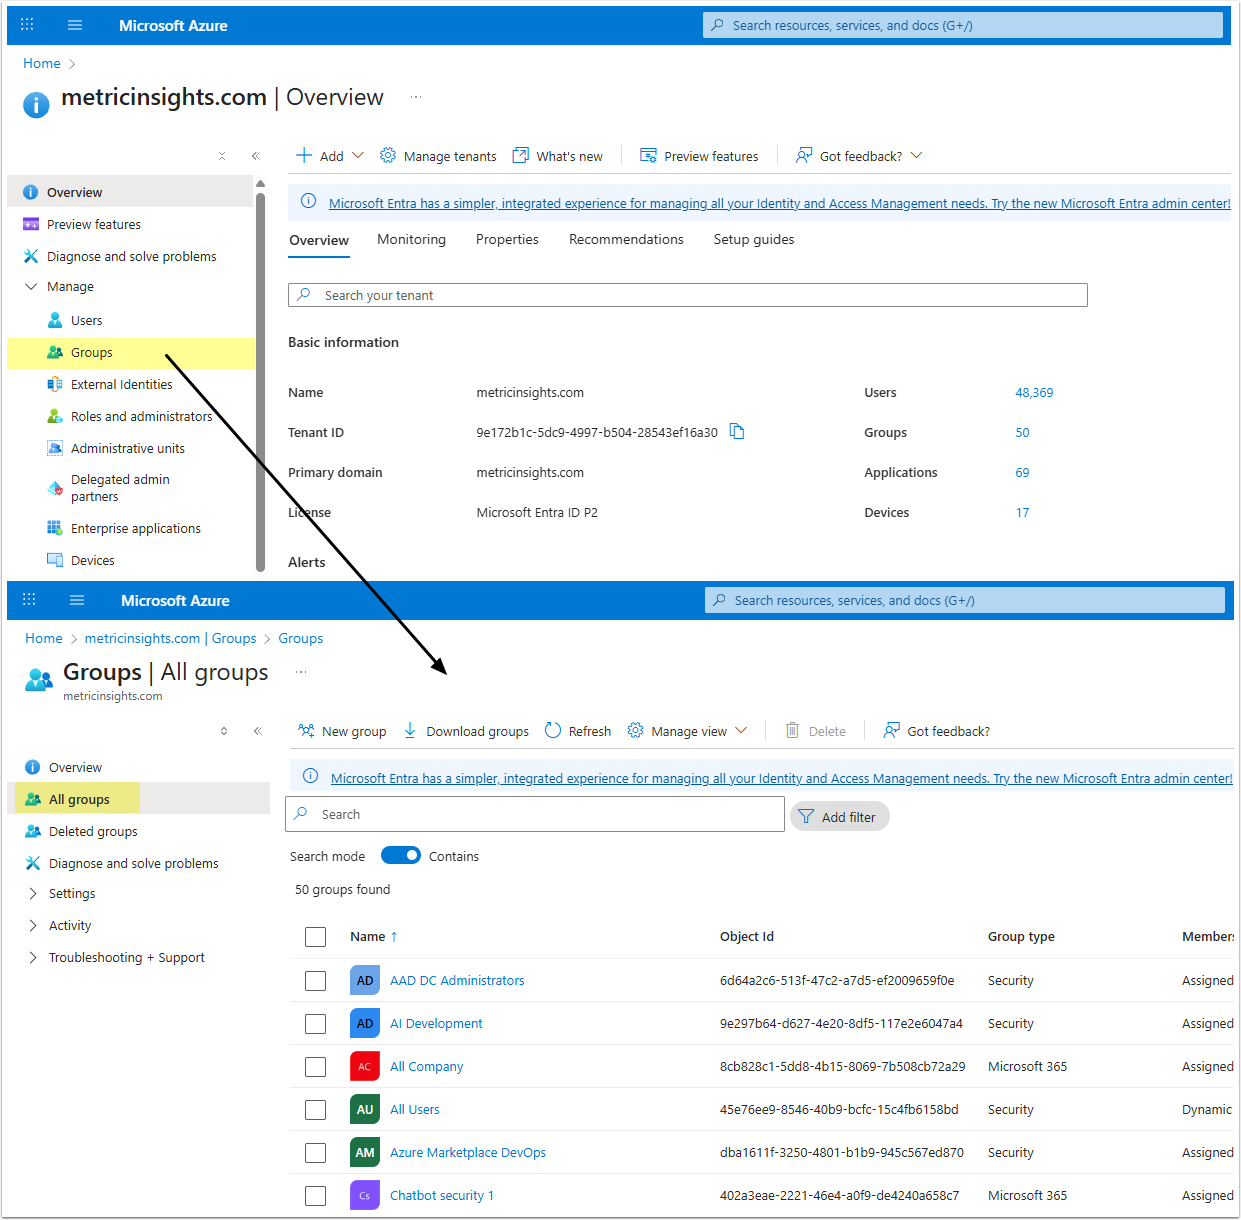Check the Chatbot security 1 row checkbox
This screenshot has width=1241, height=1220.
316,1196
